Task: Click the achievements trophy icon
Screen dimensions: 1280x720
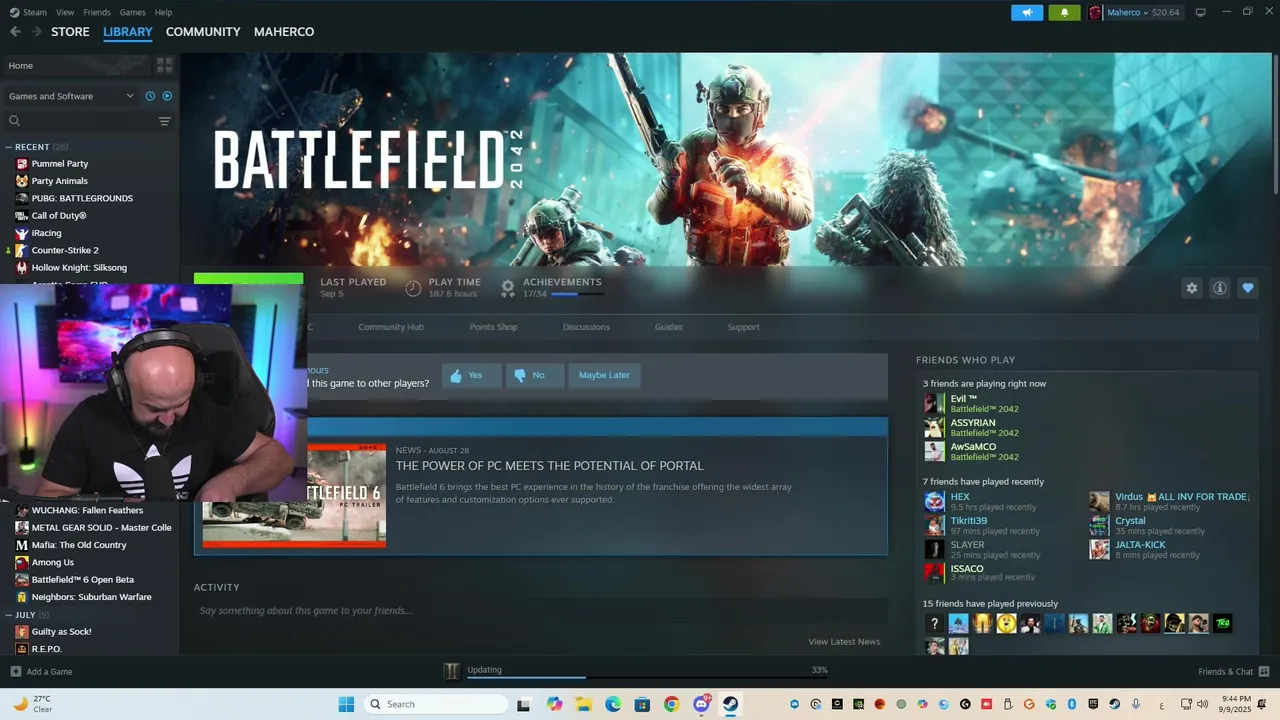Action: coord(508,288)
